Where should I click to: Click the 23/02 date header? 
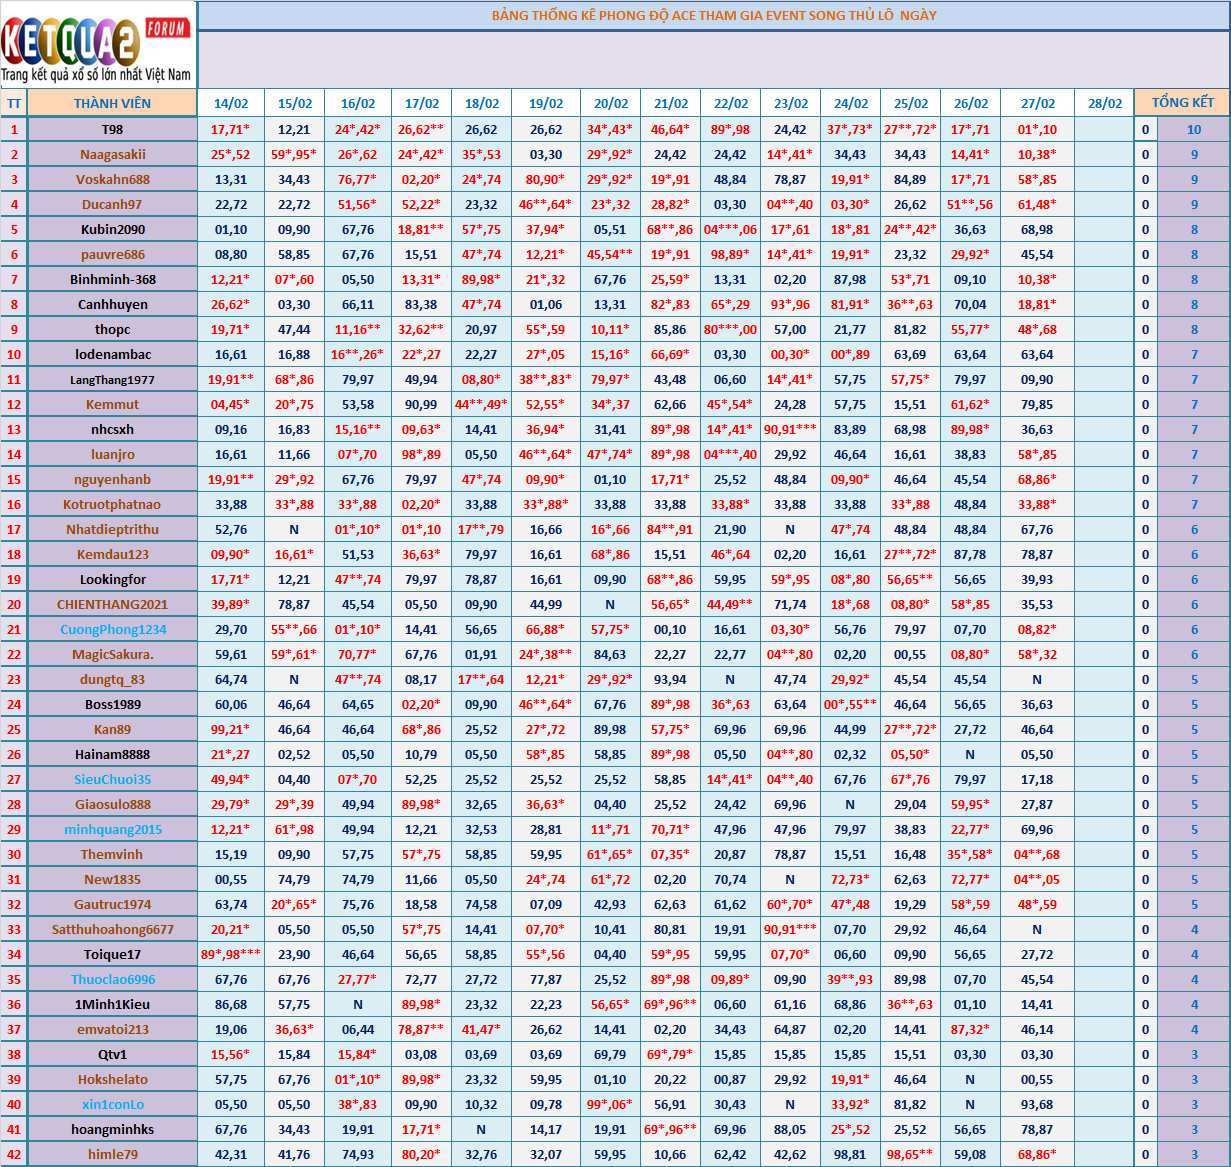click(790, 103)
